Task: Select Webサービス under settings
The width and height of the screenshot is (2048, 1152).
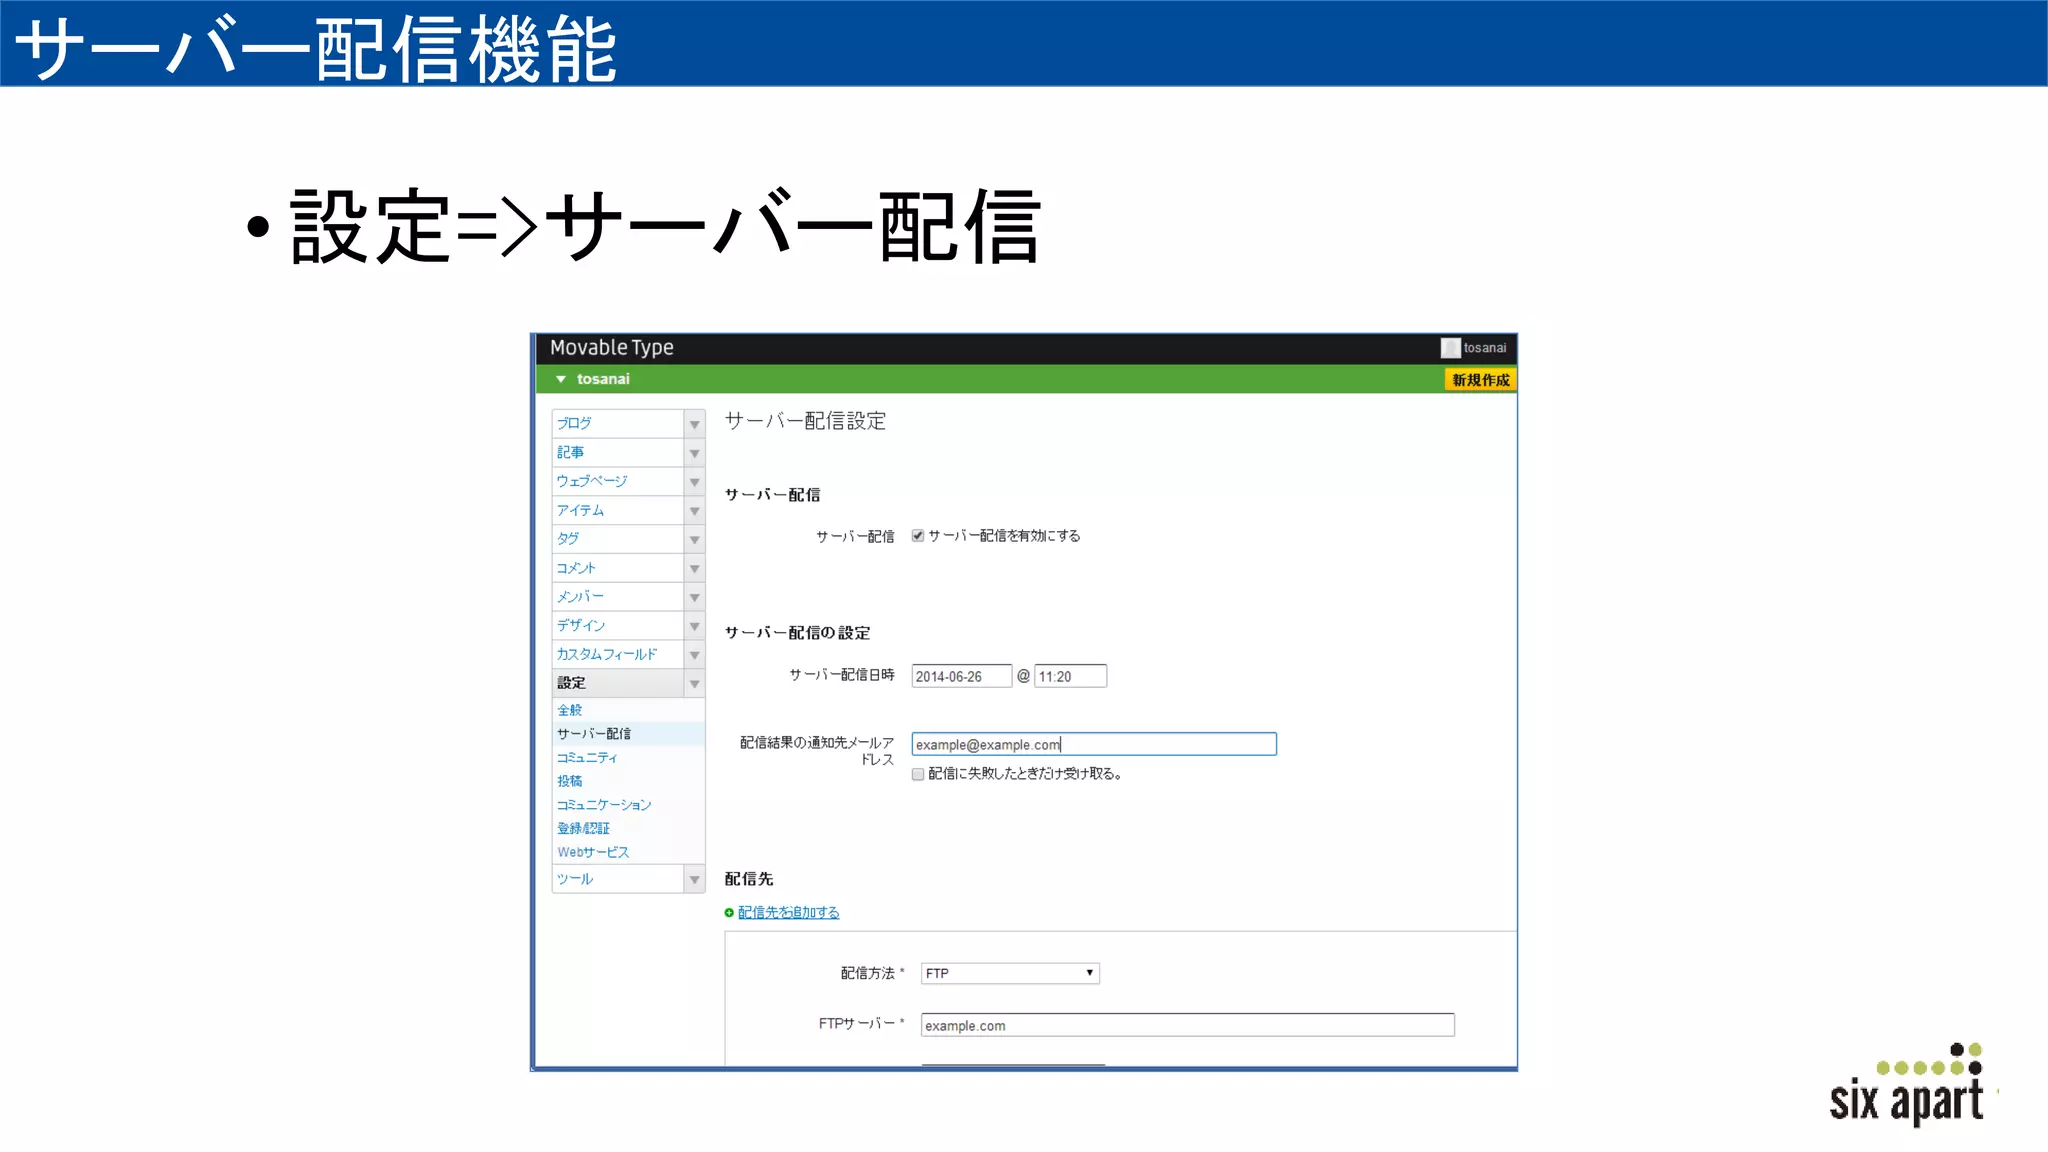Action: 593,852
